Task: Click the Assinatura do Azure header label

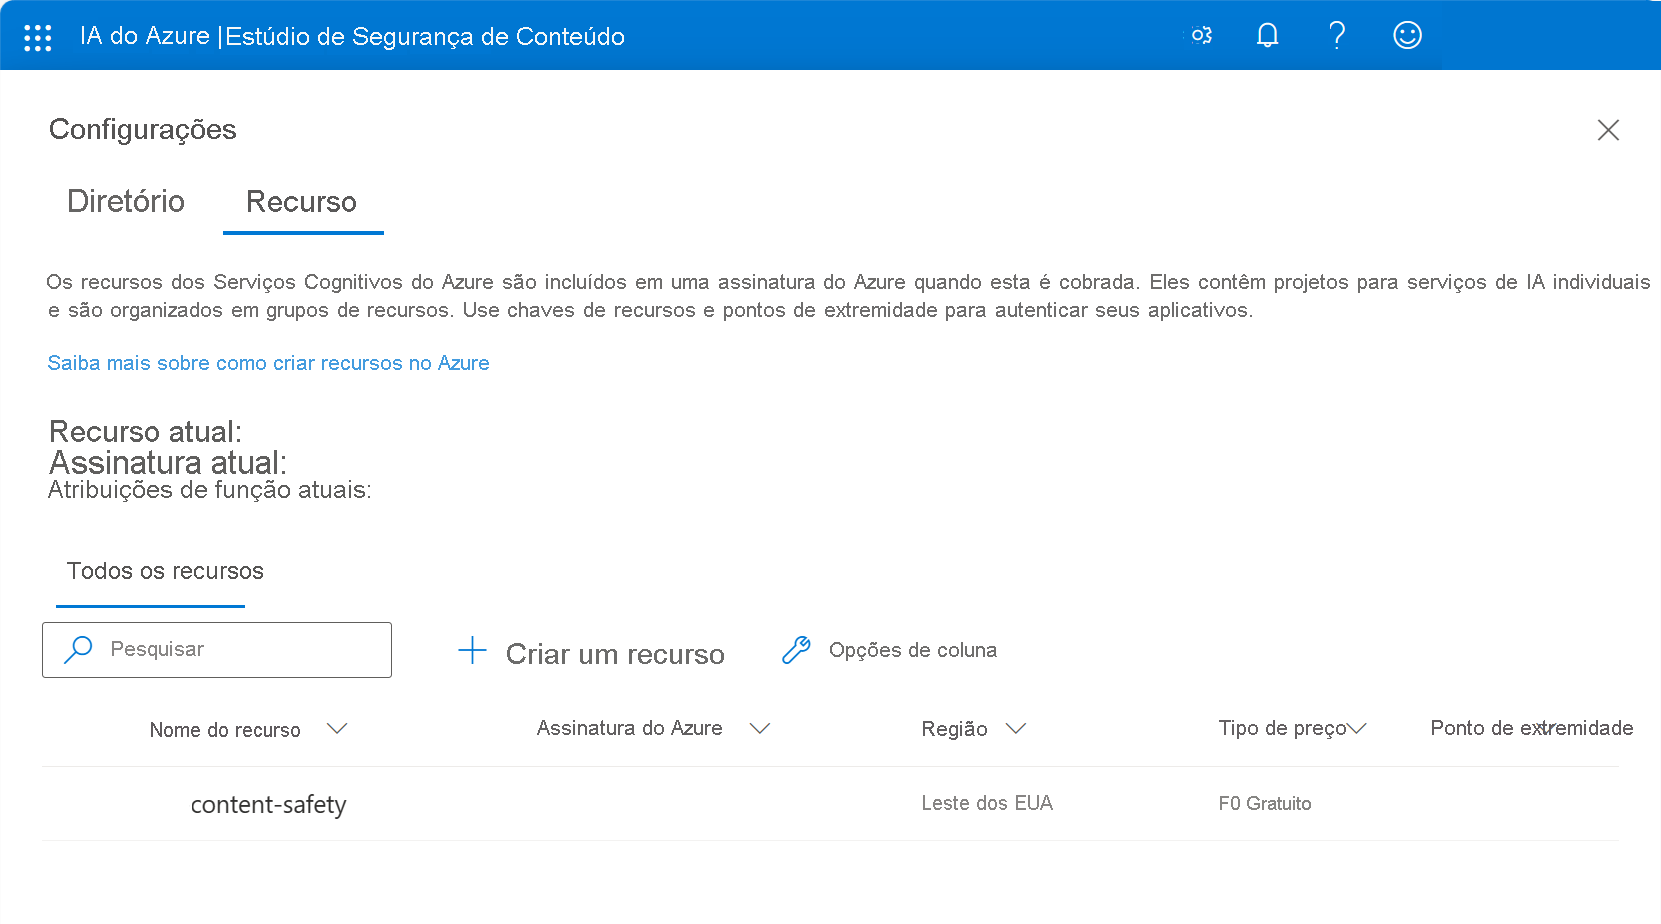Action: click(x=629, y=728)
